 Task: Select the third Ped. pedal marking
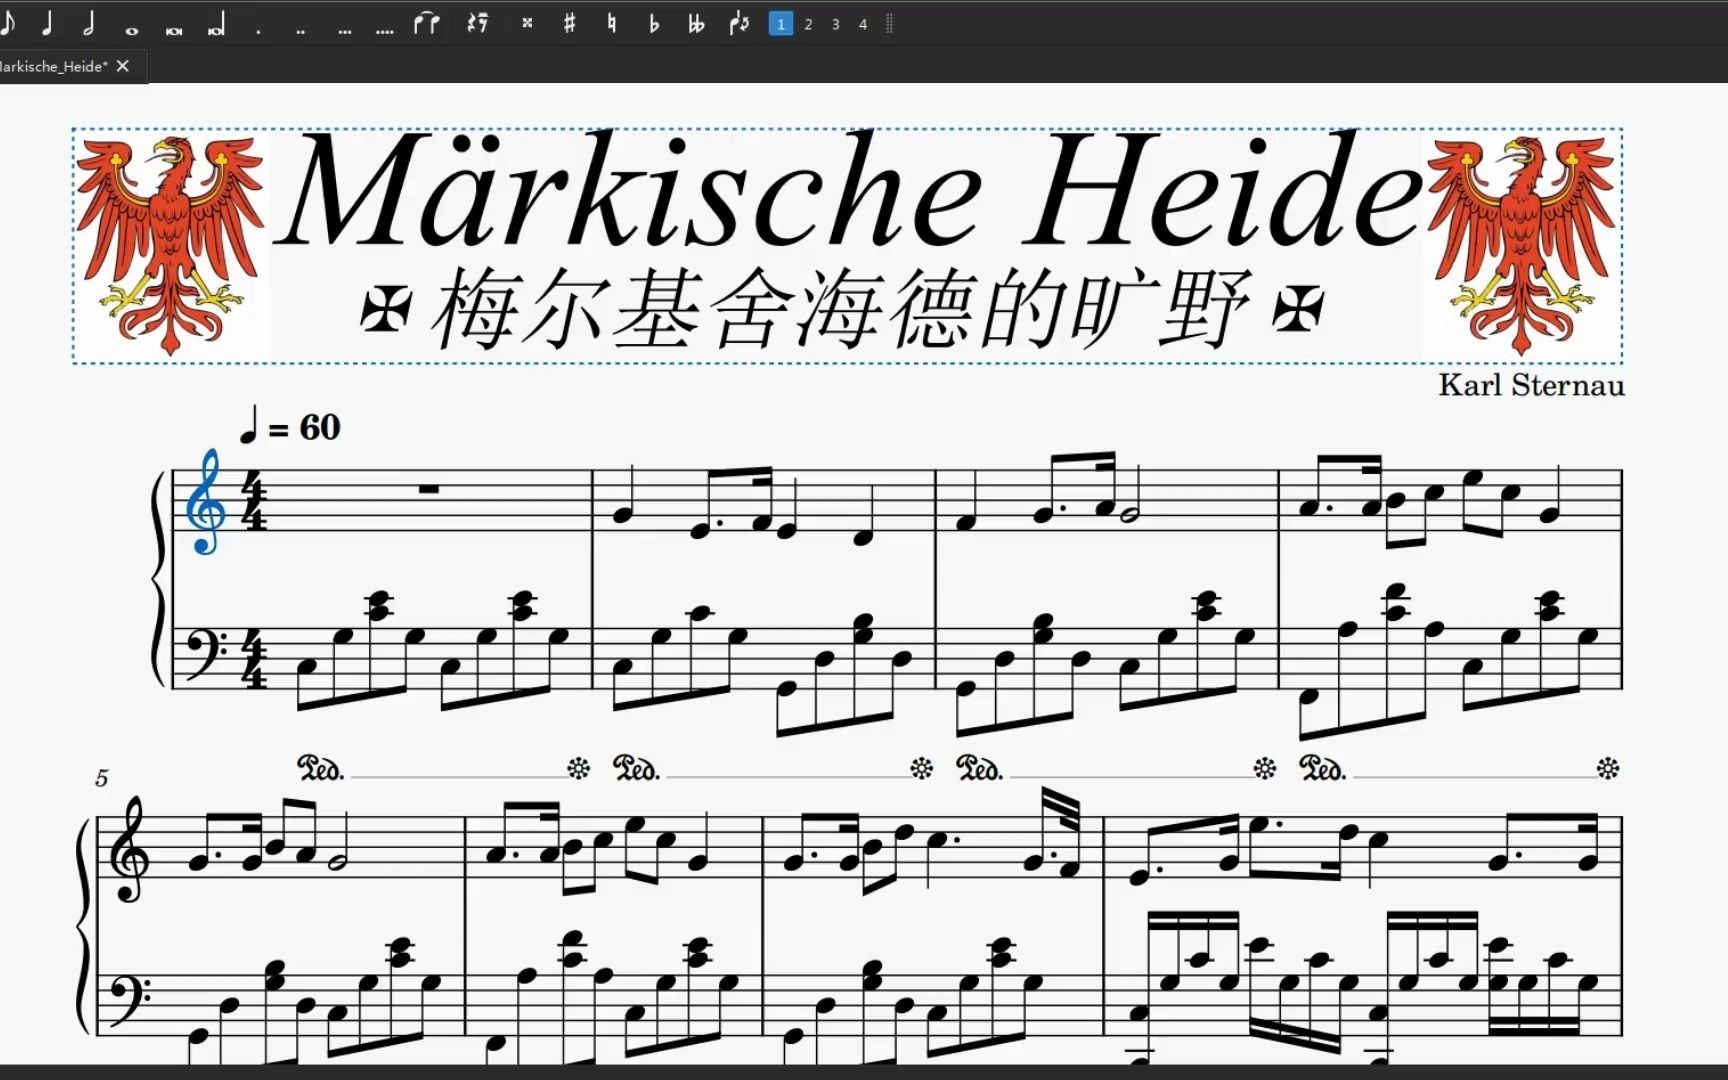pos(980,768)
